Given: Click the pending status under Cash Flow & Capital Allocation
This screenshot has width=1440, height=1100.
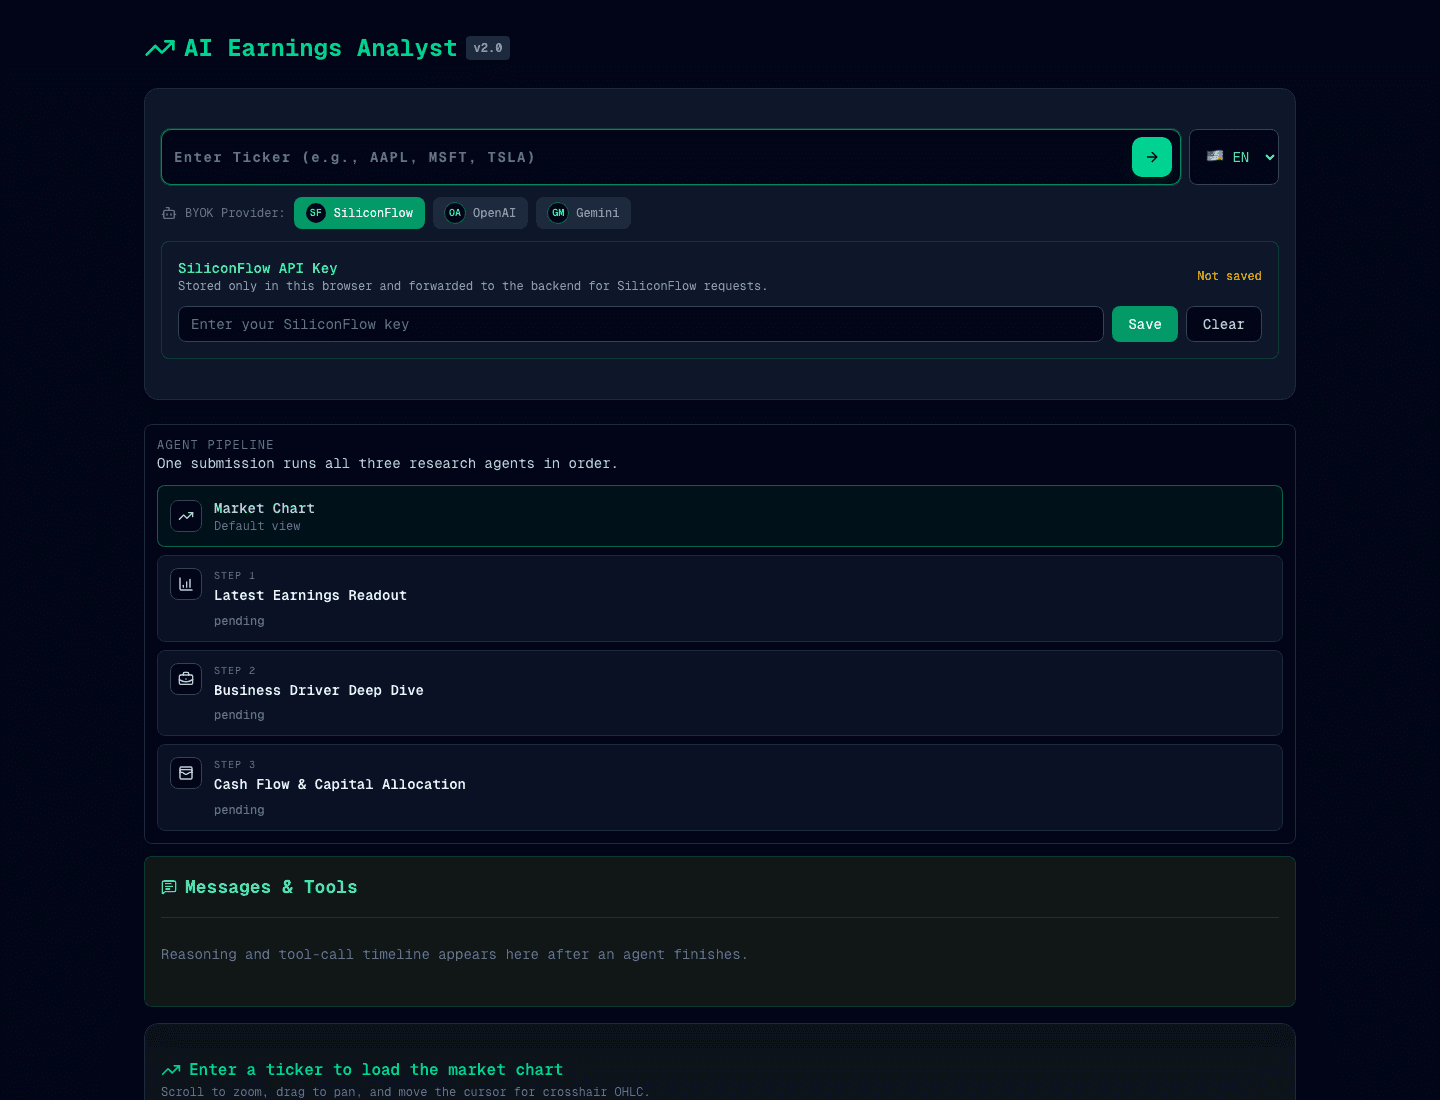Looking at the screenshot, I should (239, 810).
